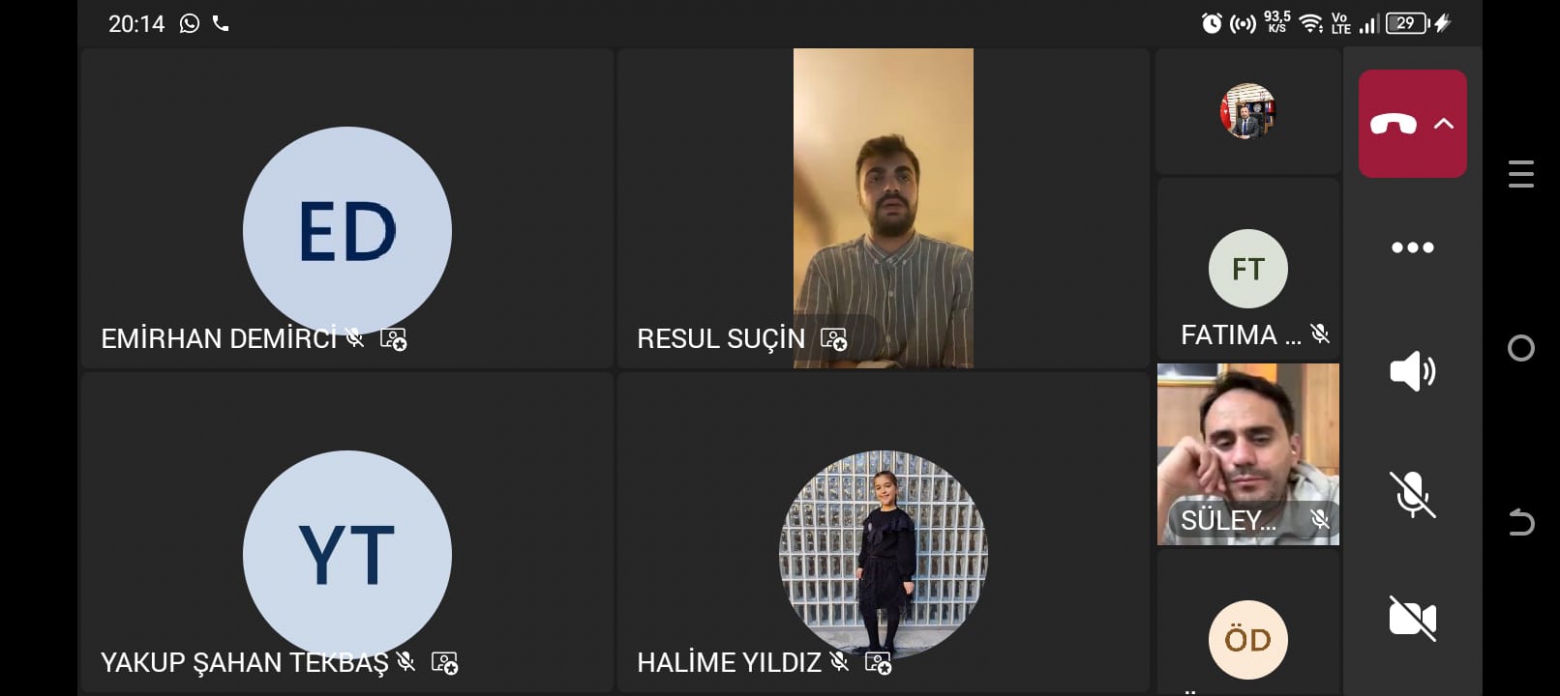Unmute your microphone
1560x696 pixels.
coord(1412,495)
